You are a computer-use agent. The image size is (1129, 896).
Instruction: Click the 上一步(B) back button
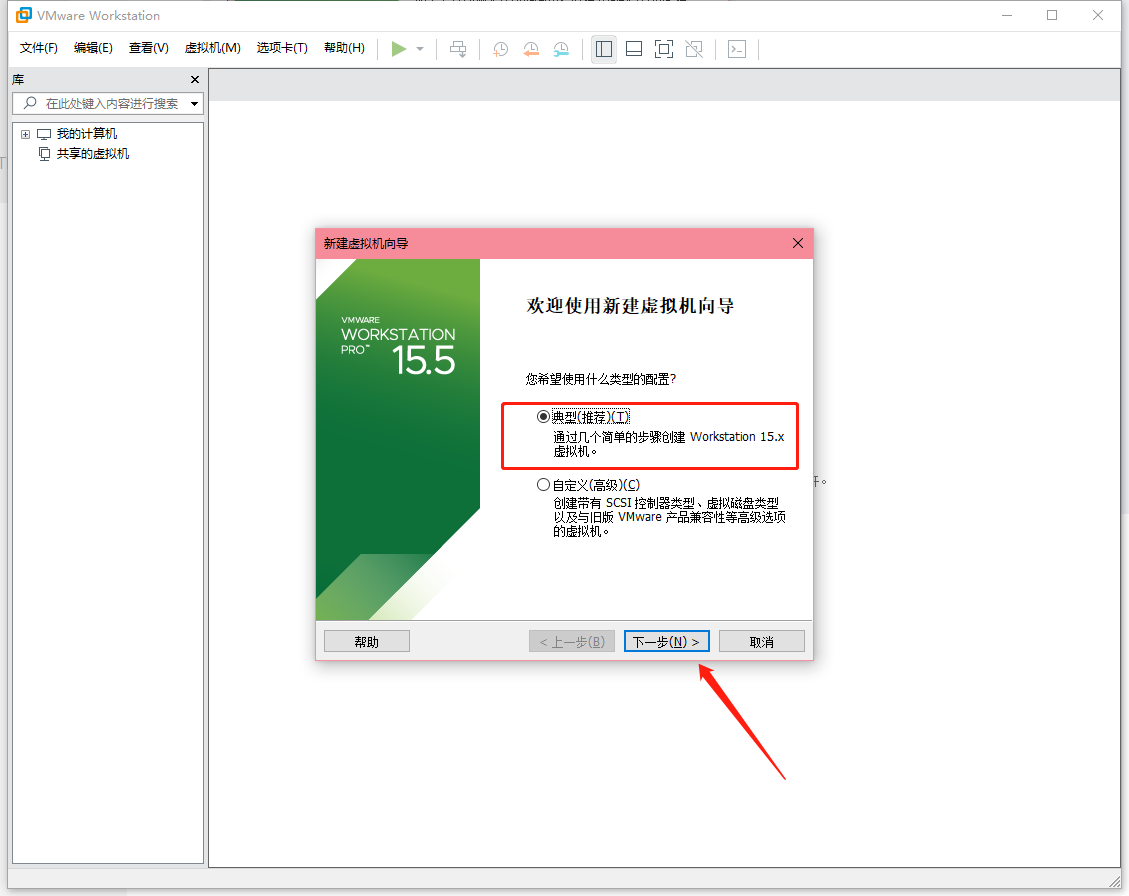(572, 641)
